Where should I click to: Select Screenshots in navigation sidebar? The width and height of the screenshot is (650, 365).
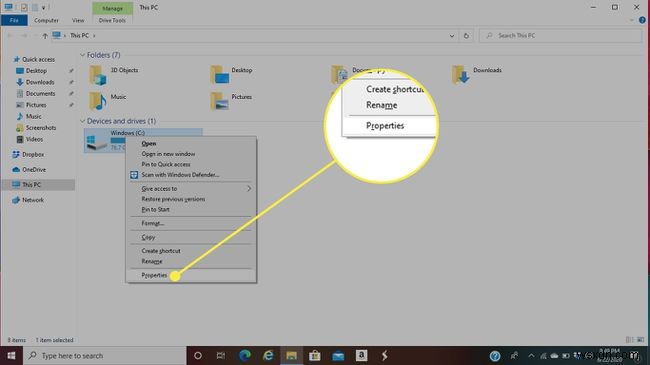(x=41, y=128)
